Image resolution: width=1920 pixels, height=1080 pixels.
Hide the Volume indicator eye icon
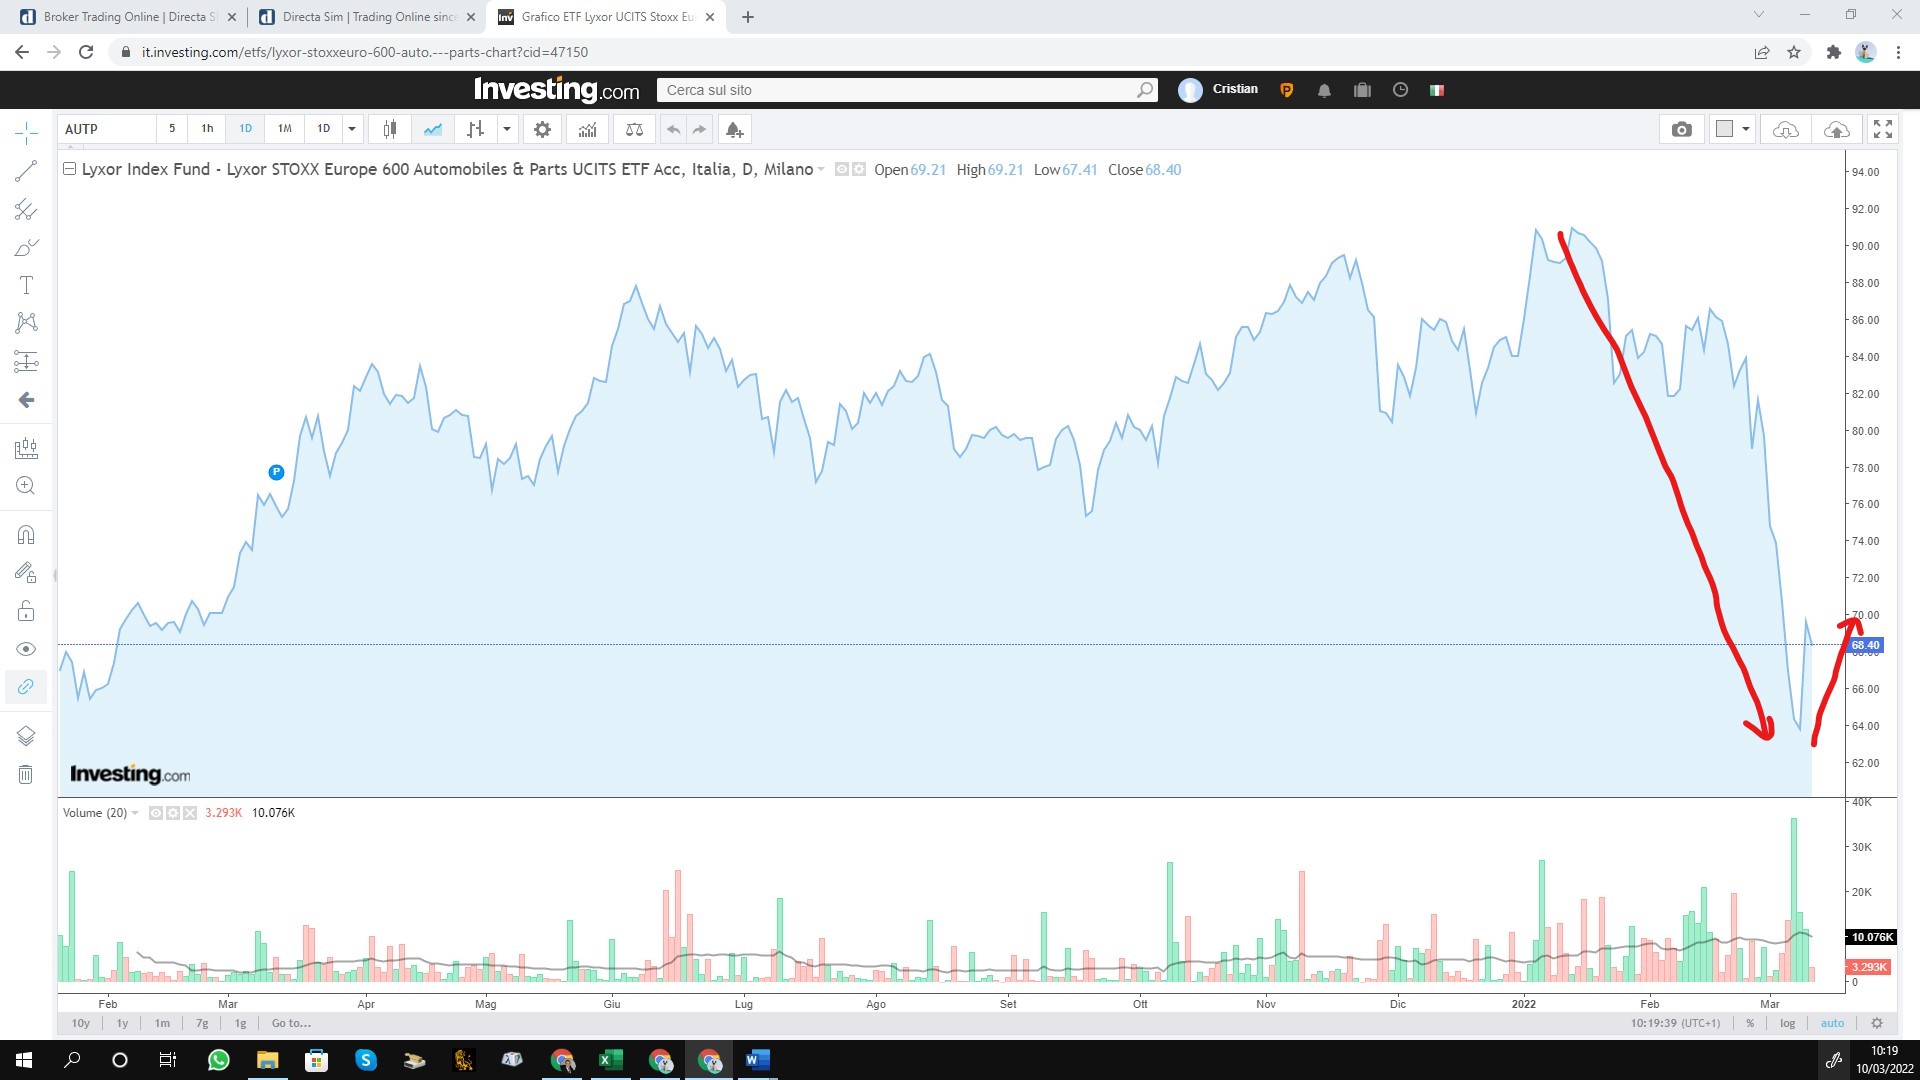click(155, 813)
